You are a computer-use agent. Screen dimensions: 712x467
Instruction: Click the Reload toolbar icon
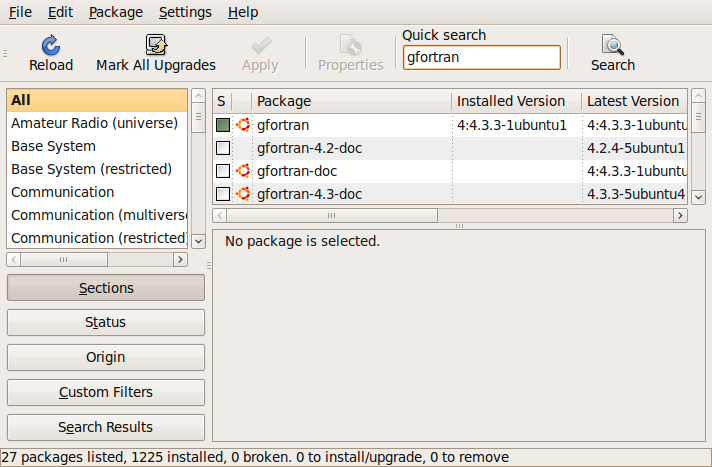click(x=51, y=45)
